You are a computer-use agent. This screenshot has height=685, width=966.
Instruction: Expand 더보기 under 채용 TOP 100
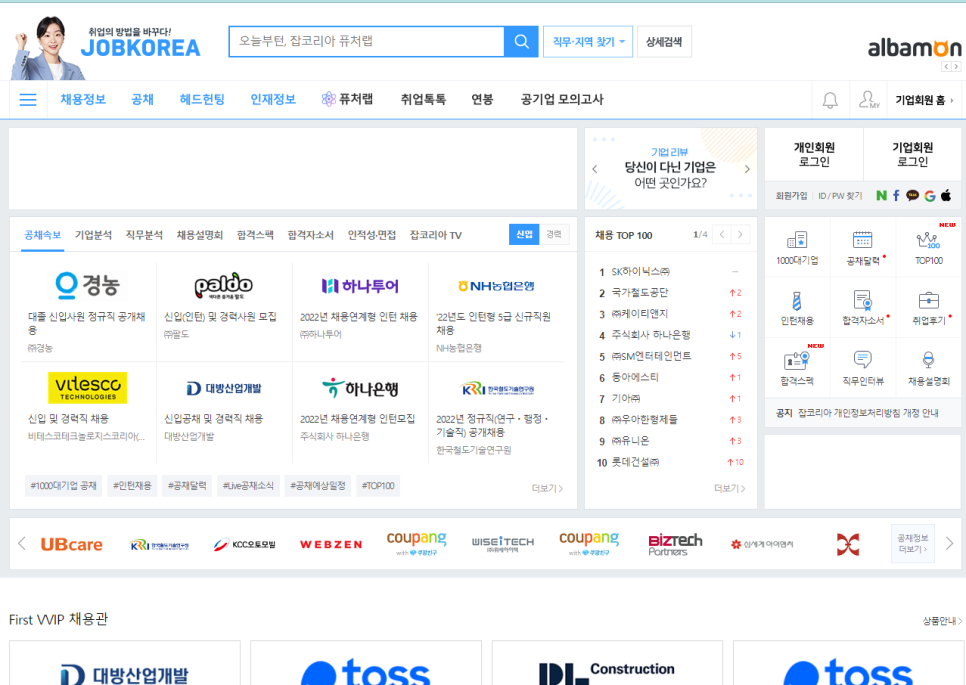tap(729, 488)
